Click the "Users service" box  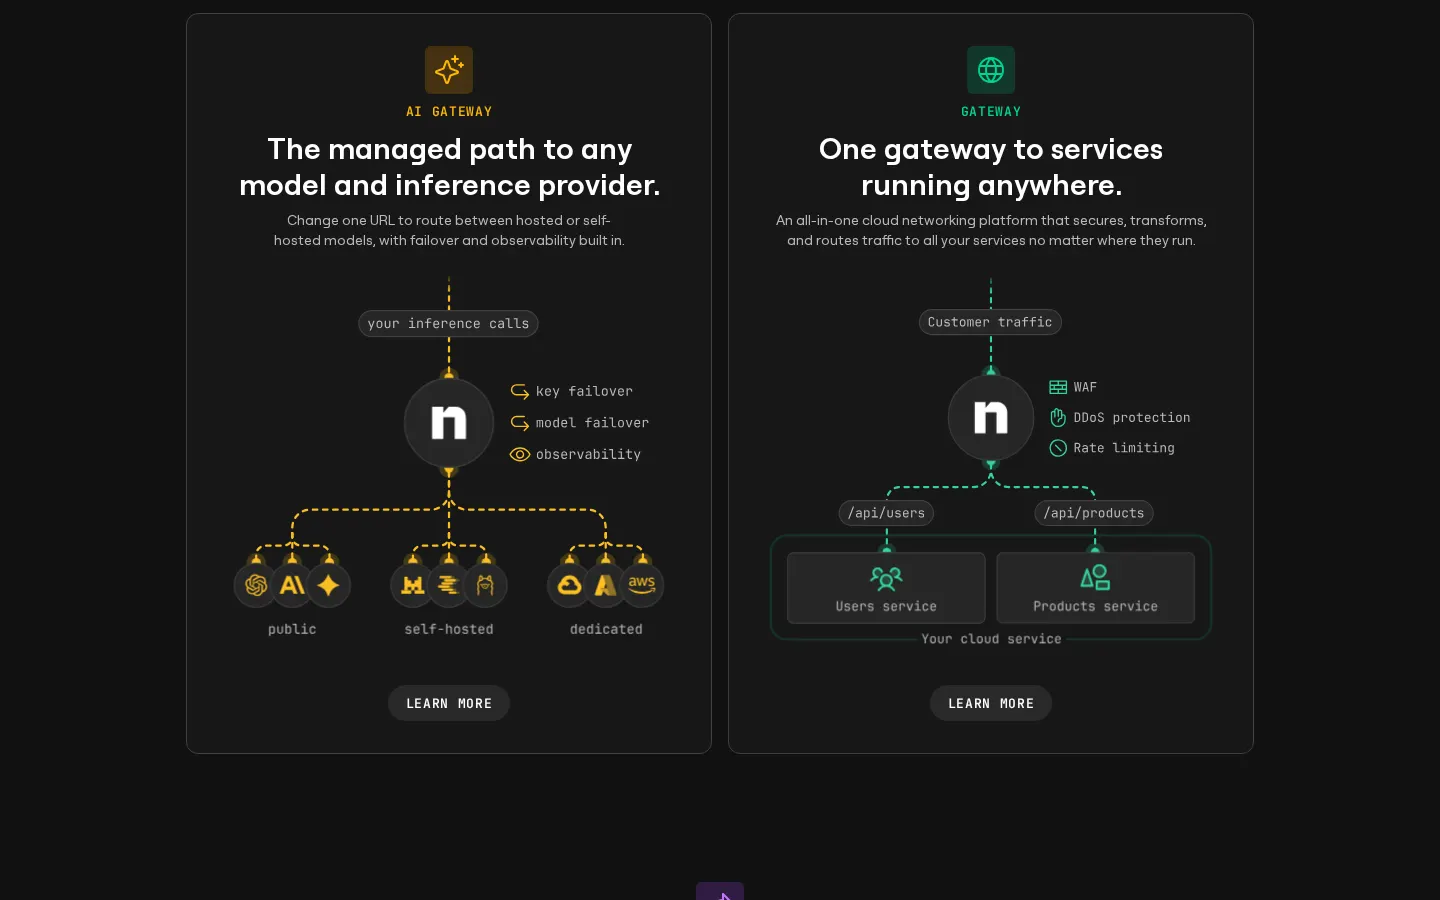[x=886, y=588]
